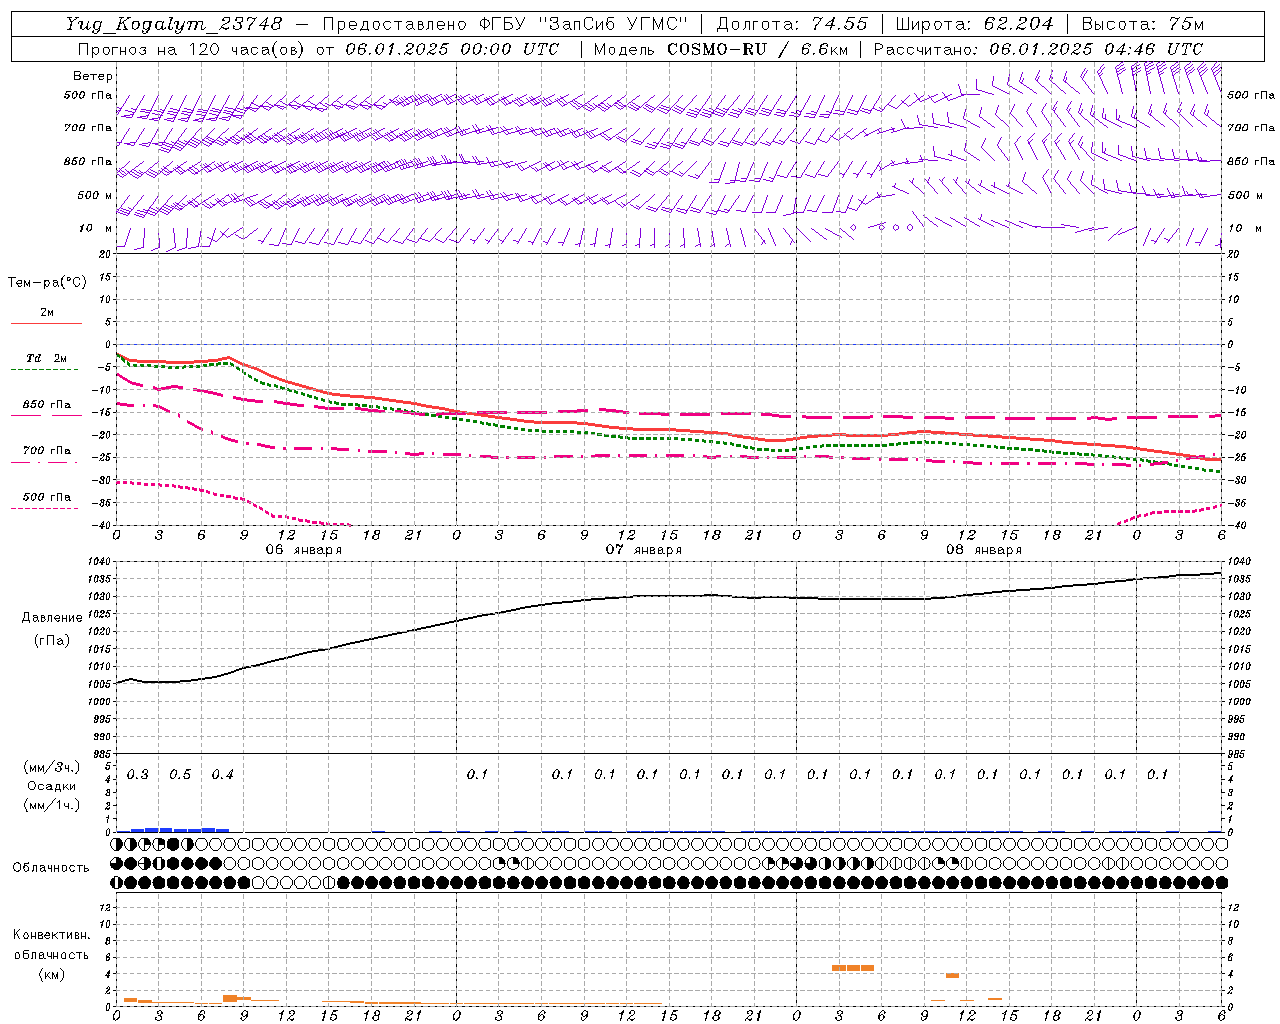1280x1024 pixels.
Task: Select the 0.5 precipitation value
Action: (x=180, y=775)
